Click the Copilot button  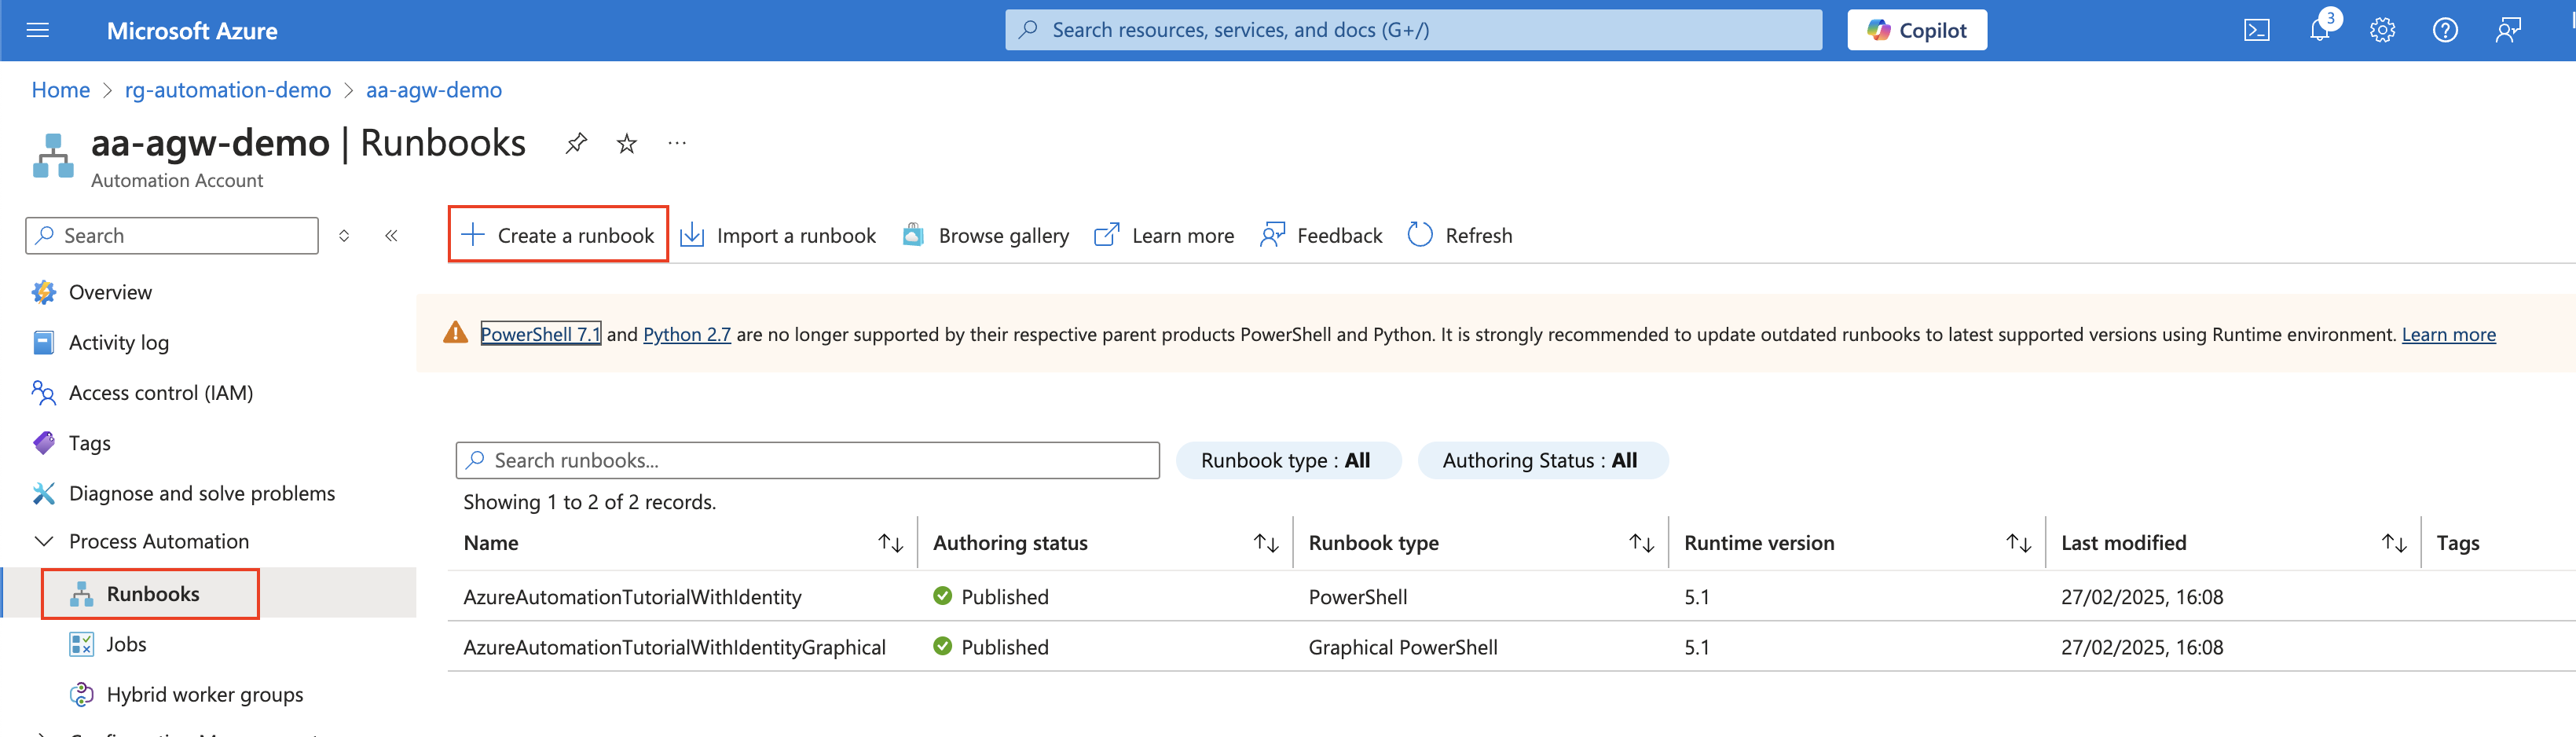(1917, 30)
